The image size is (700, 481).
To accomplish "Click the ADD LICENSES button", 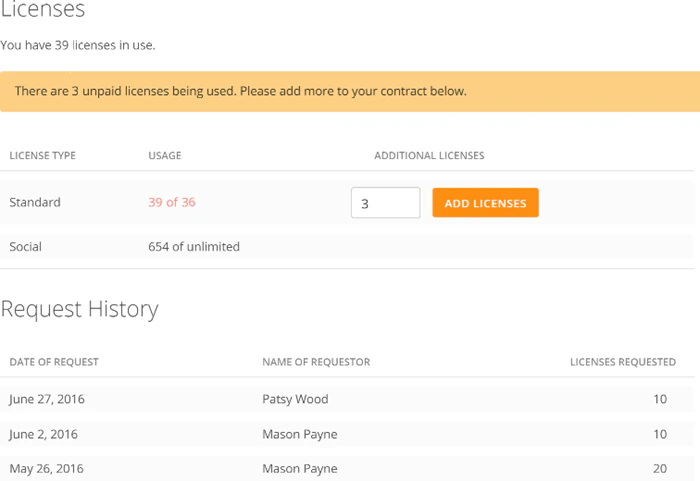I will click(x=485, y=203).
